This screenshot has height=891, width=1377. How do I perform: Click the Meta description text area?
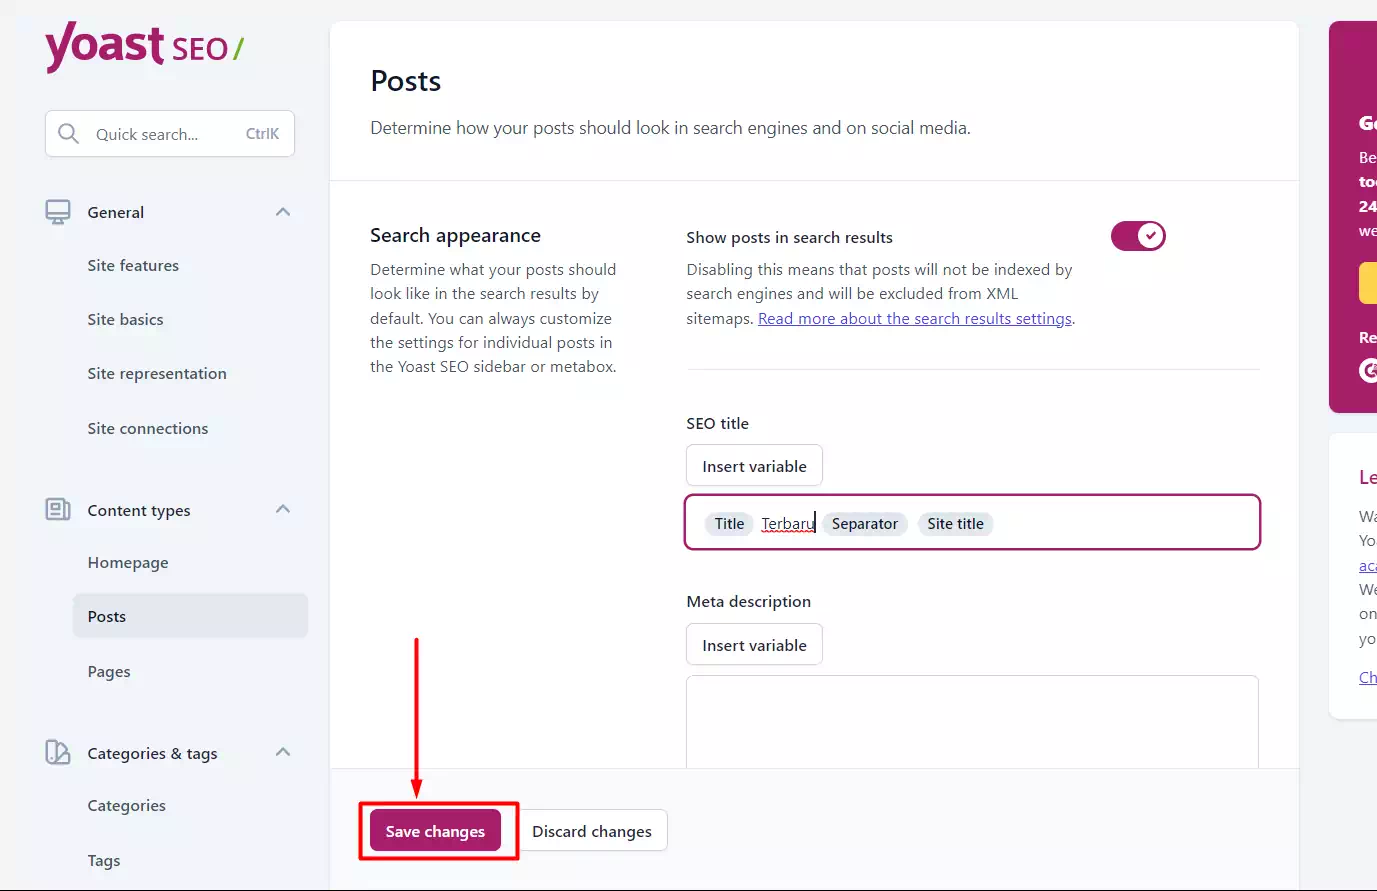click(972, 722)
